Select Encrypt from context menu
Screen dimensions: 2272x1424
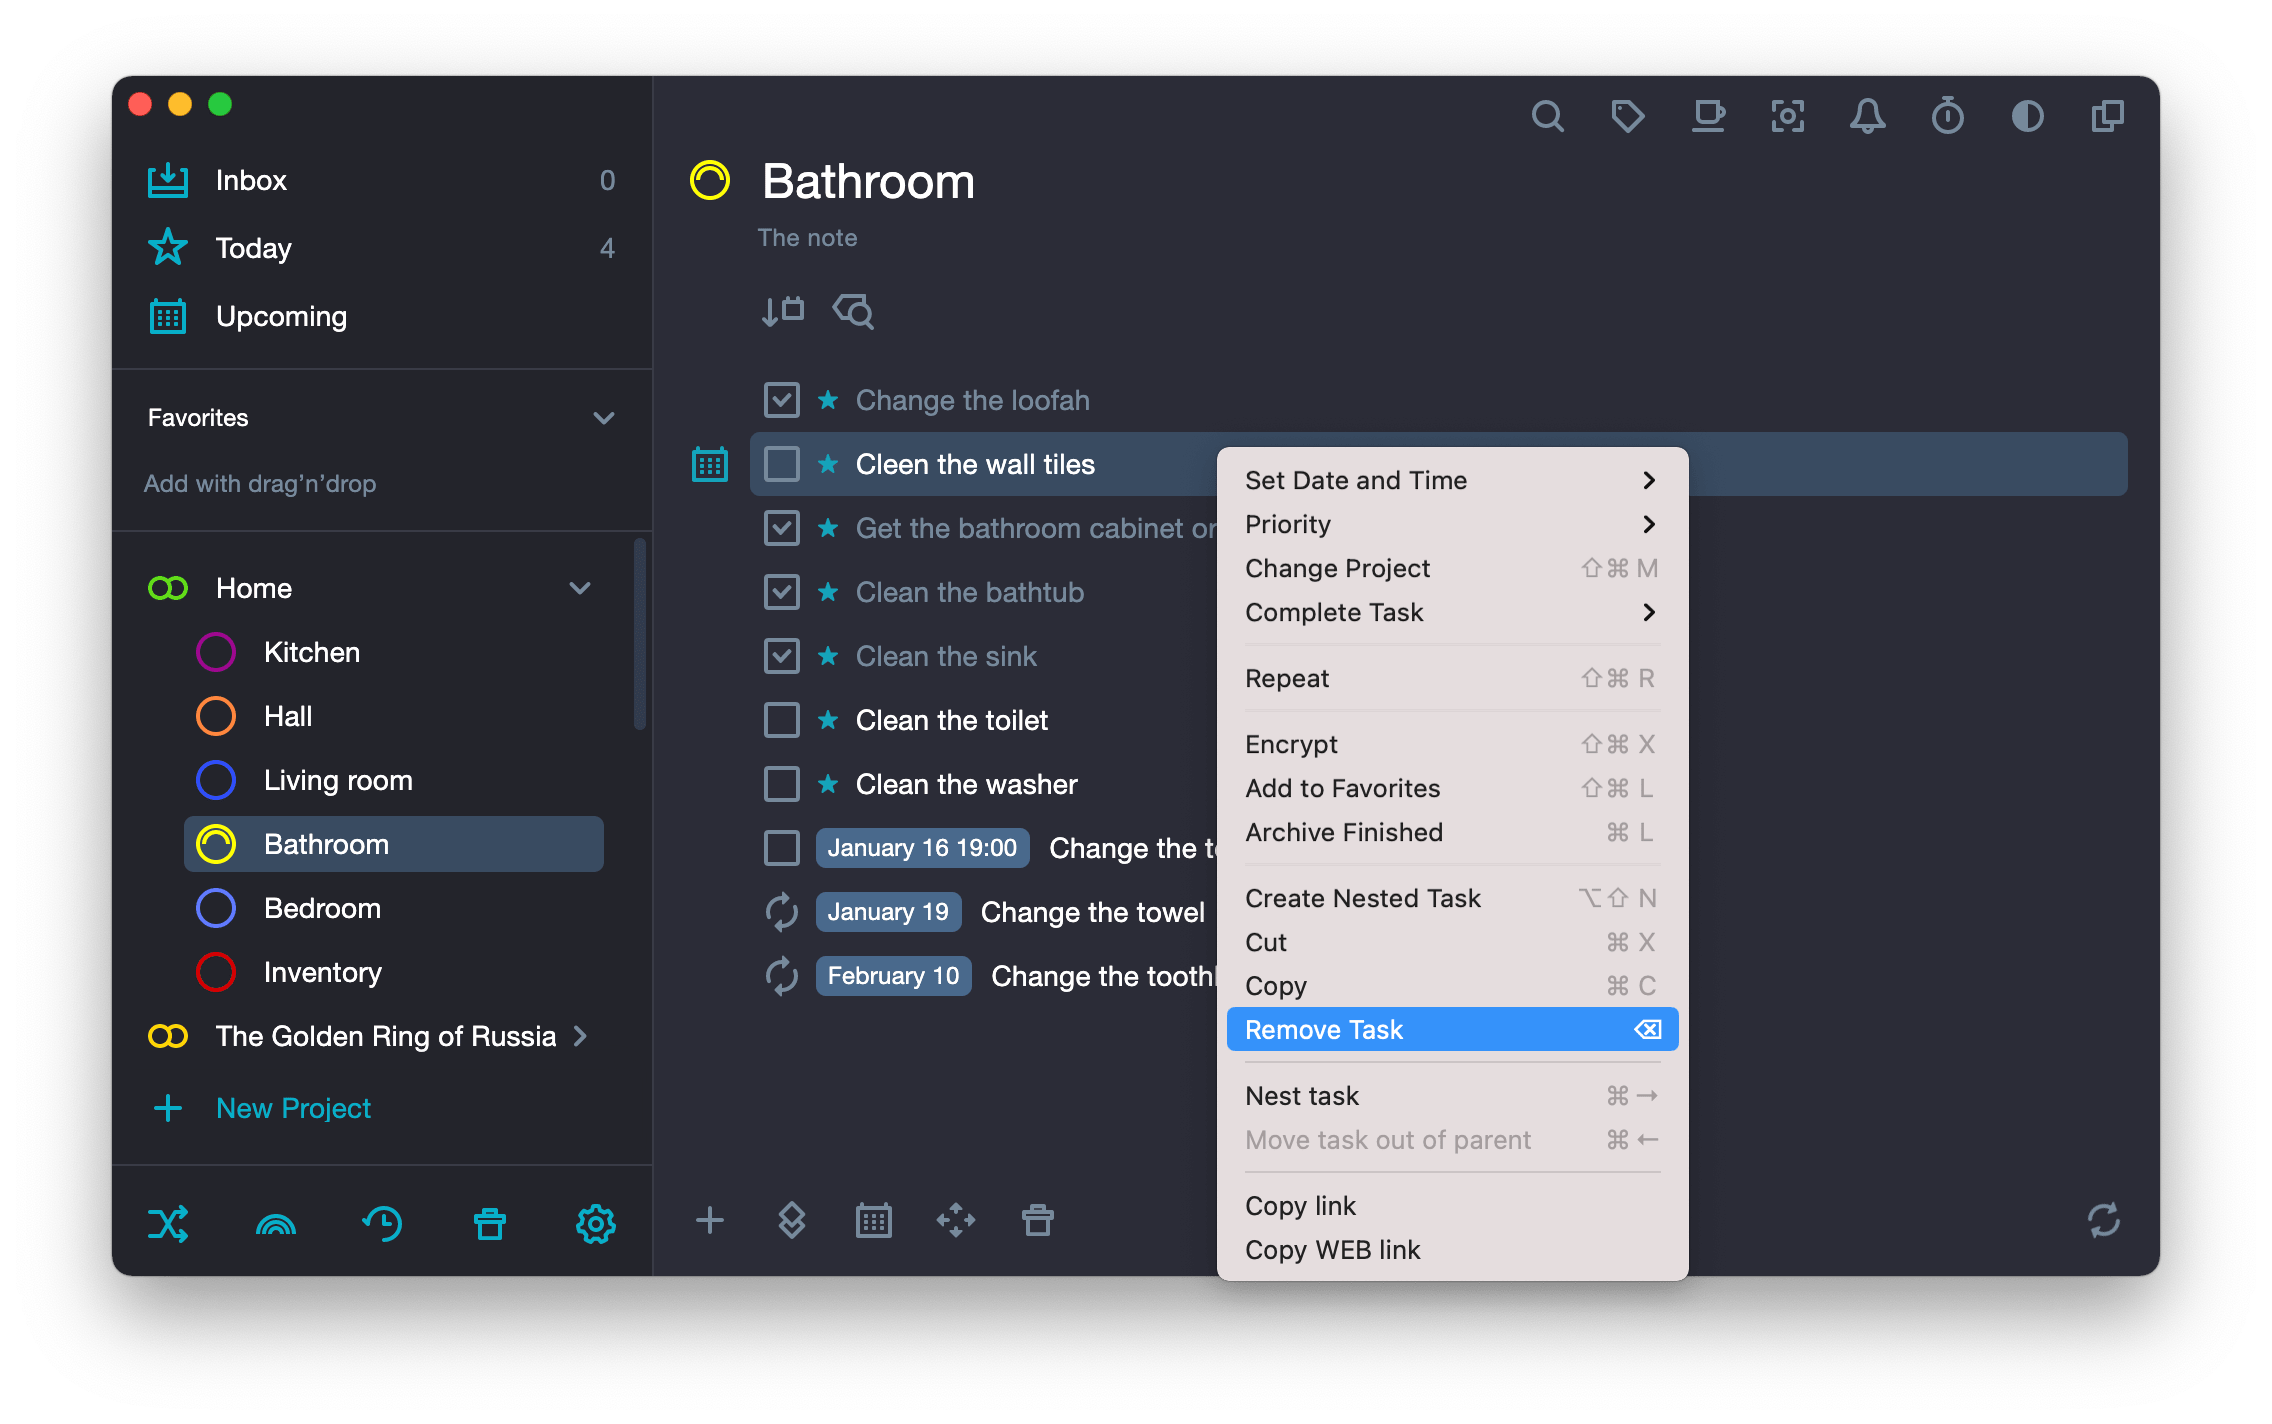click(x=1452, y=744)
